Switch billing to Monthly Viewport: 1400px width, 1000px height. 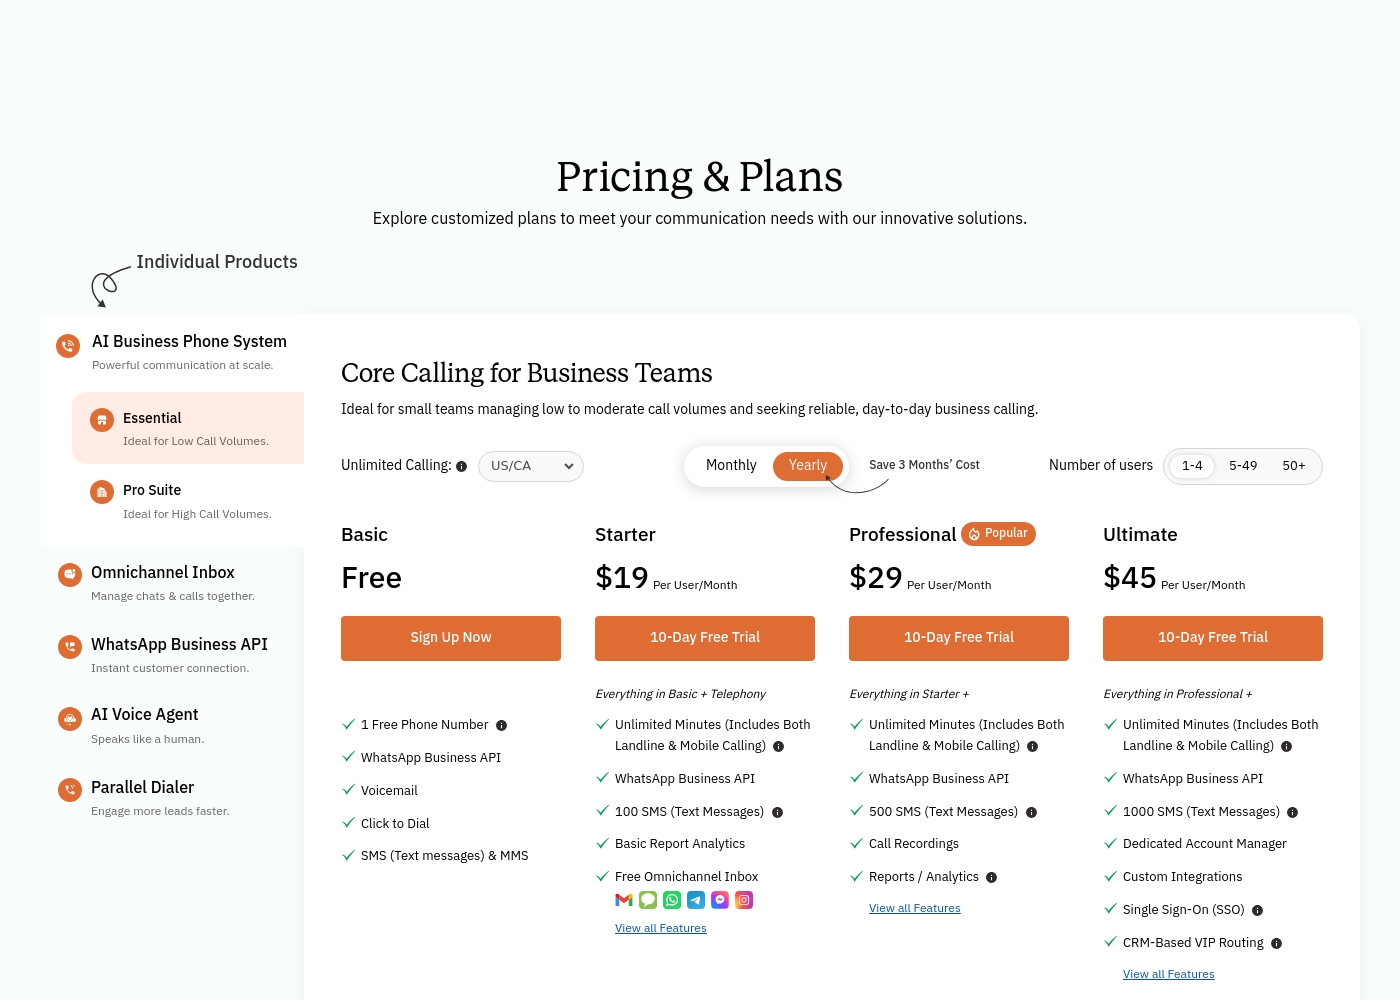pyautogui.click(x=731, y=466)
